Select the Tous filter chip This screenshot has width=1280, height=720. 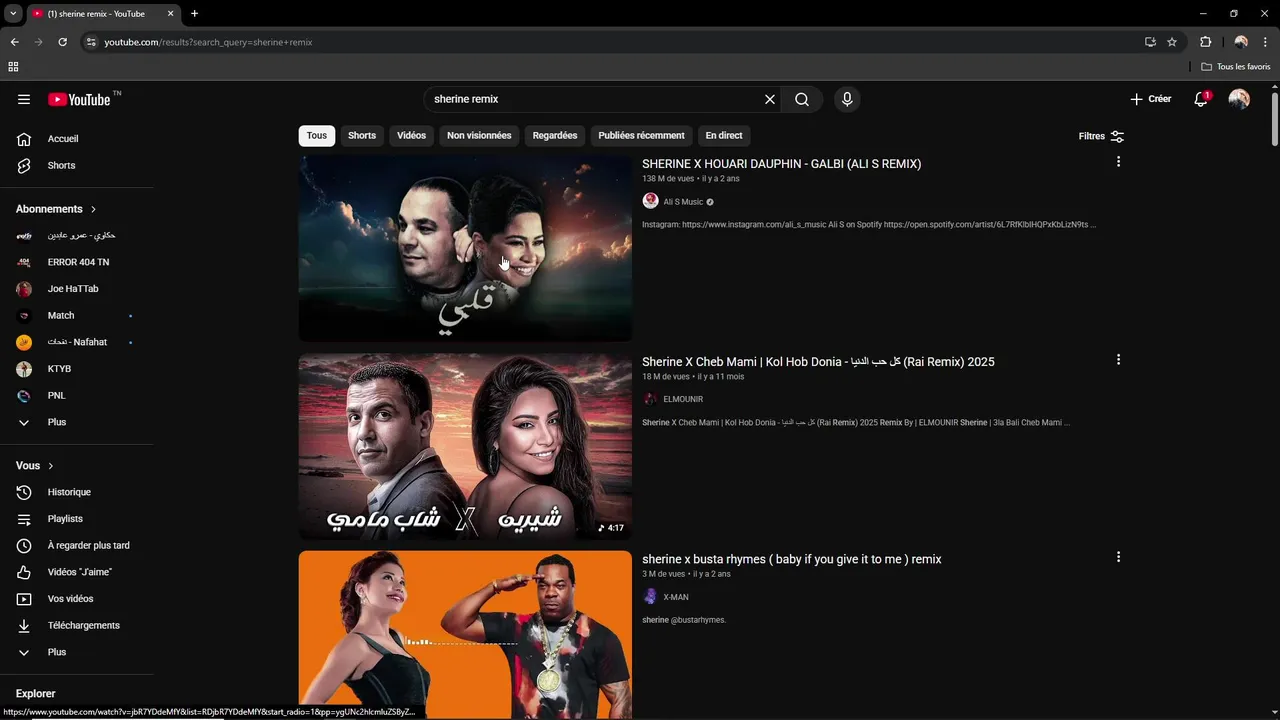[x=316, y=136]
